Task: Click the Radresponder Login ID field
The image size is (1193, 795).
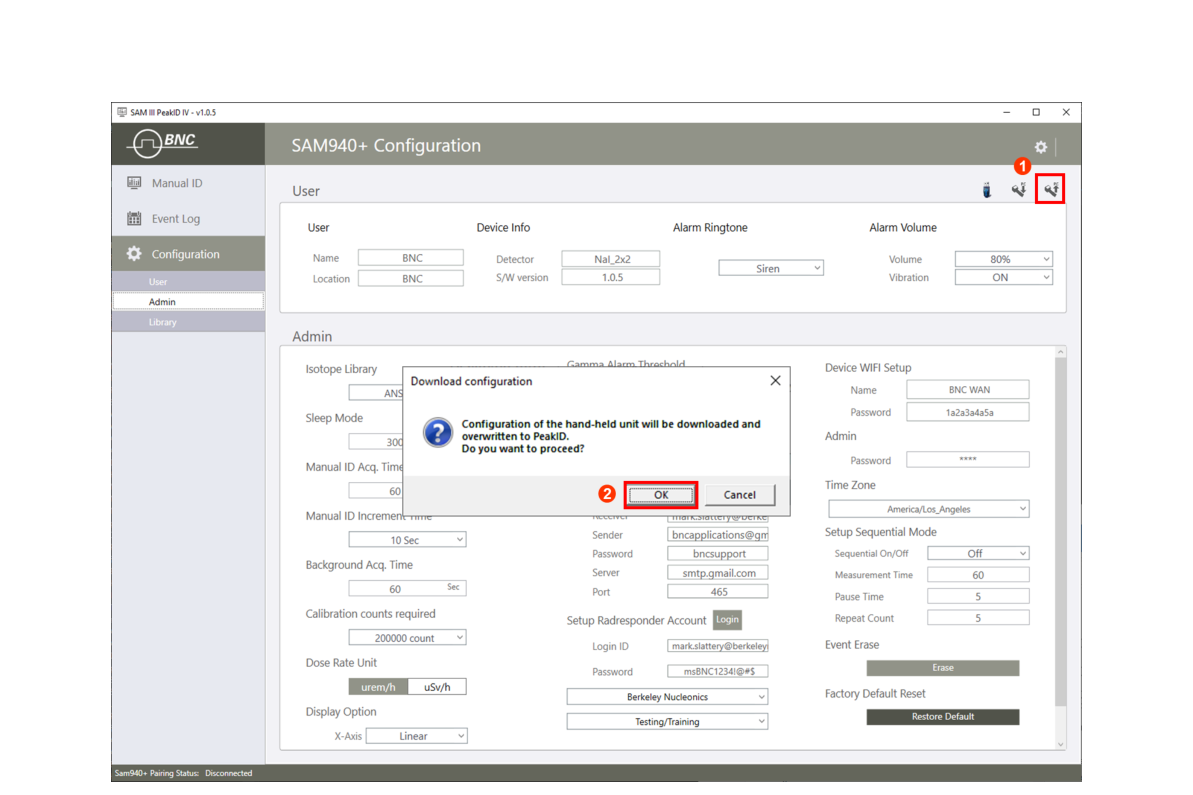Action: click(717, 646)
